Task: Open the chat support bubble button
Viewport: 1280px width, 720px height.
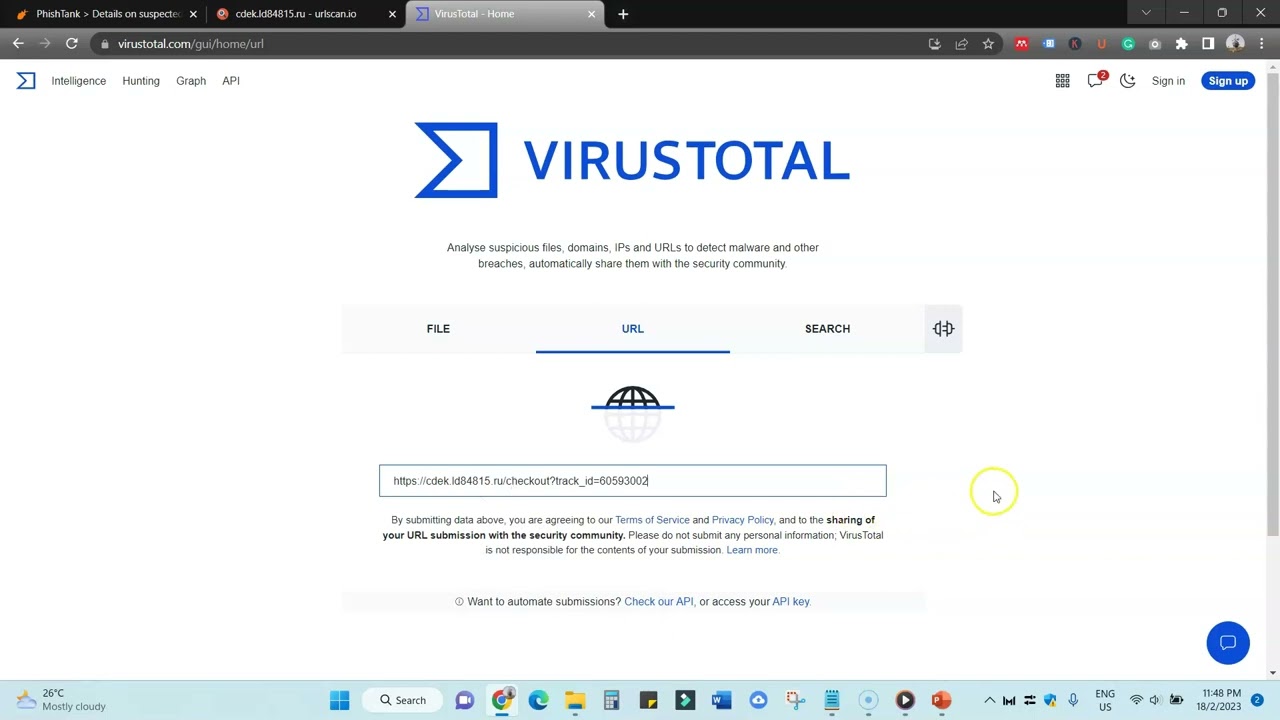Action: tap(1228, 643)
